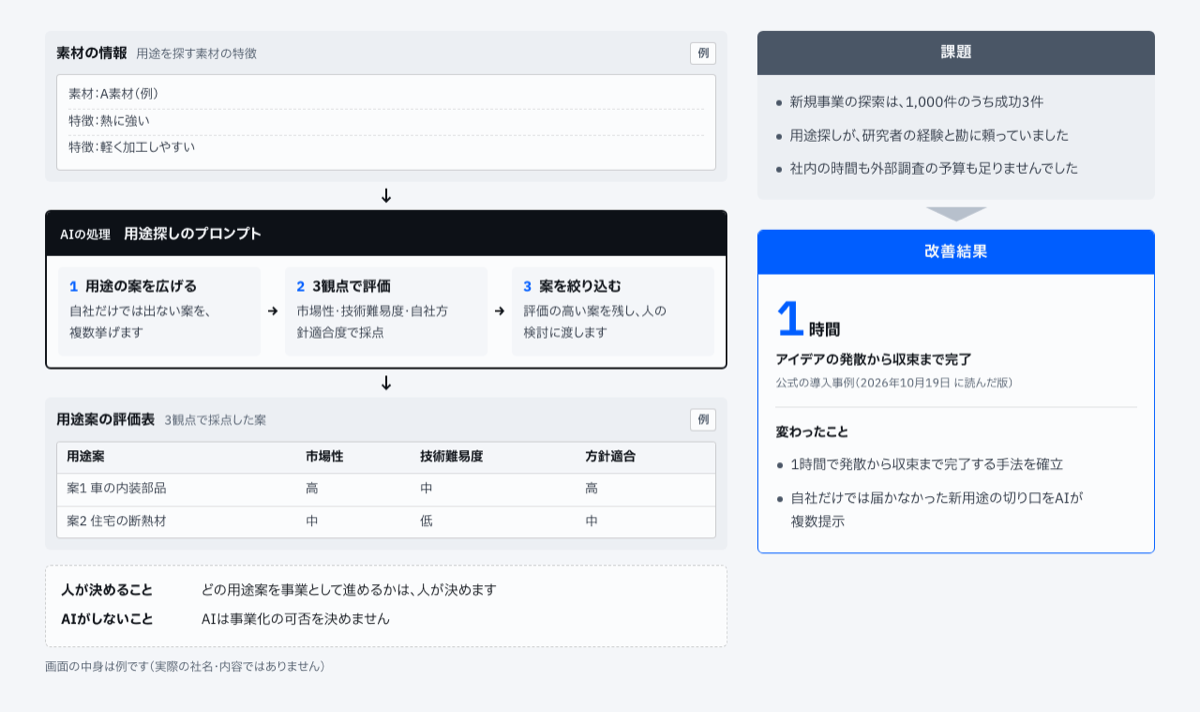Click bullet 社内の時間も外部調査の予算も足りませんでした
Screen dimensions: 1200x712
pyautogui.click(x=934, y=168)
